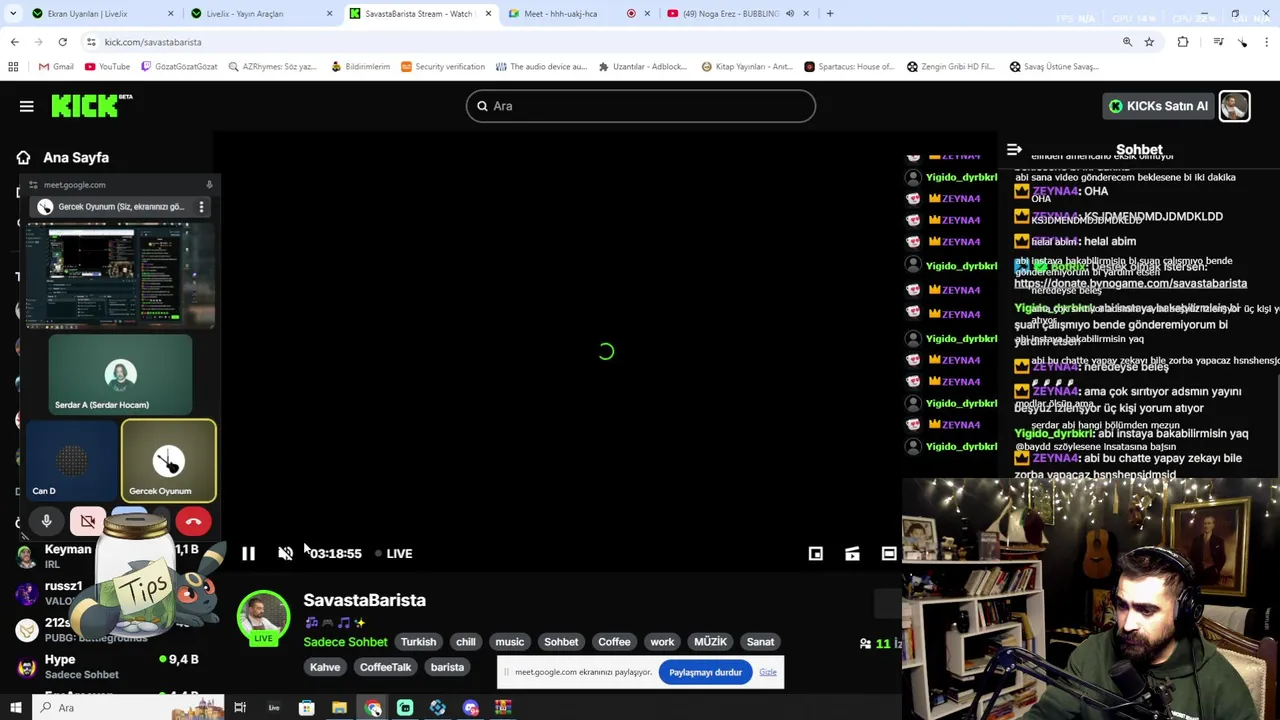Select the MÜZİK tag
The width and height of the screenshot is (1280, 720).
click(710, 642)
